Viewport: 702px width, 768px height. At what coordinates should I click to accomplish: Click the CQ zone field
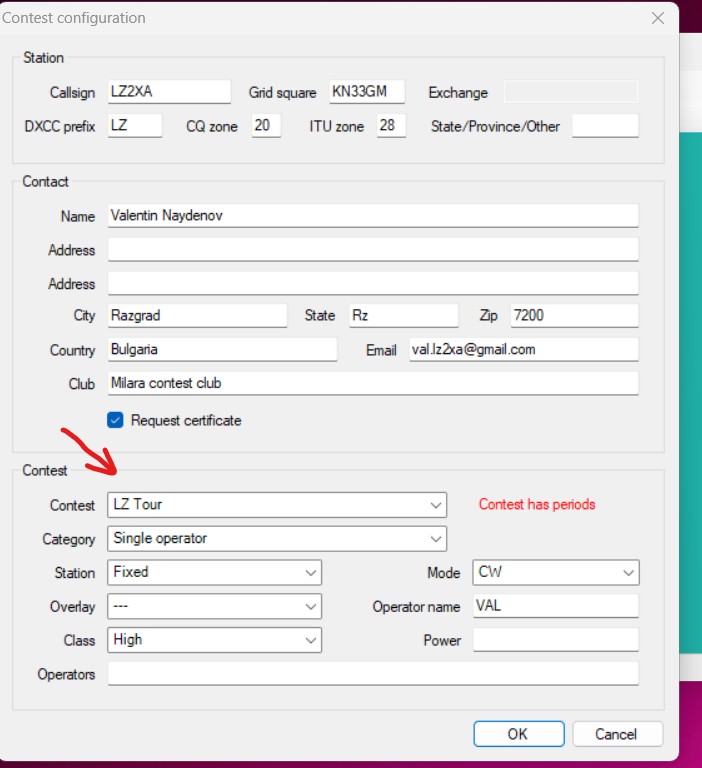click(x=266, y=125)
